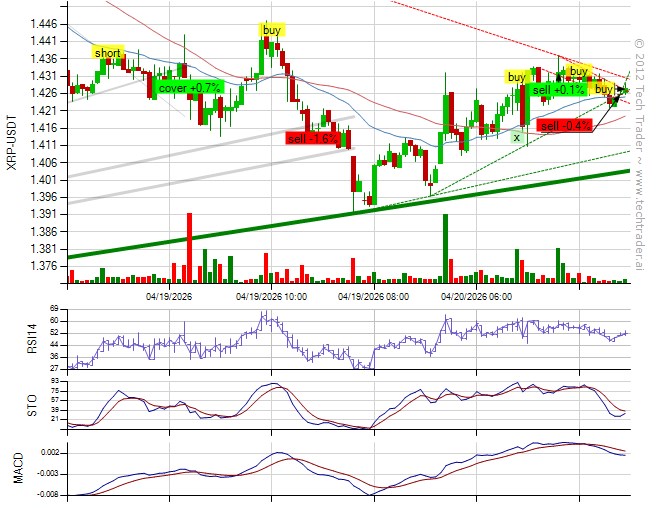Click the tallest green volume bar
The image size is (657, 514).
(x=445, y=248)
